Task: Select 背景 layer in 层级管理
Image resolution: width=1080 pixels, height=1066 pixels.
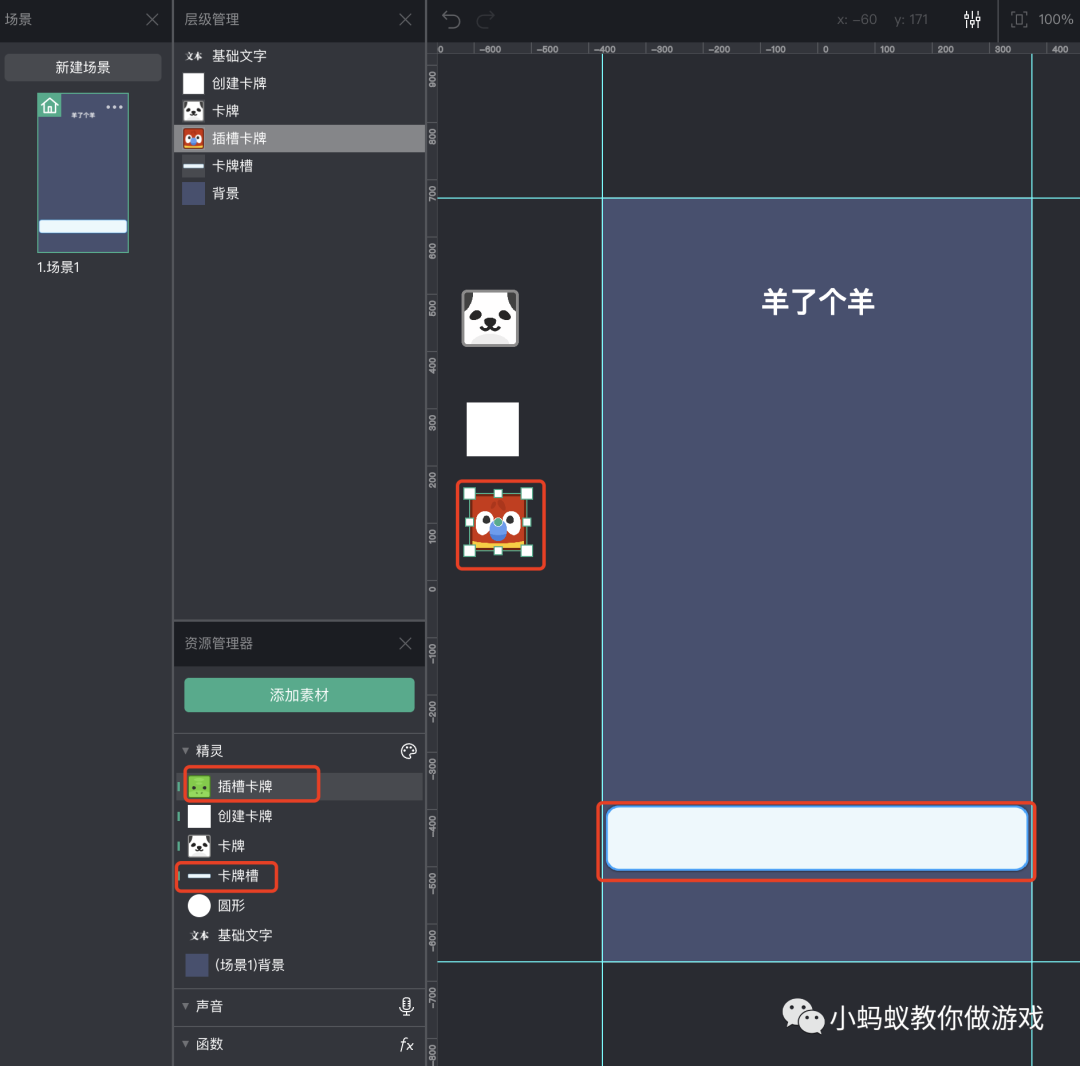Action: 299,194
